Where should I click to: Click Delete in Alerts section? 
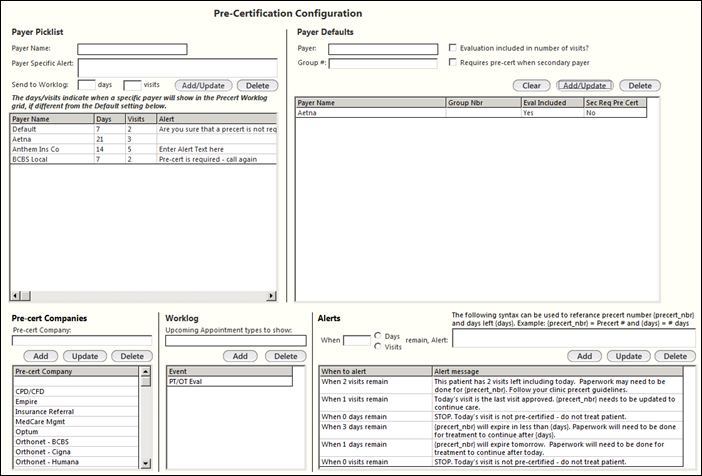click(x=675, y=356)
